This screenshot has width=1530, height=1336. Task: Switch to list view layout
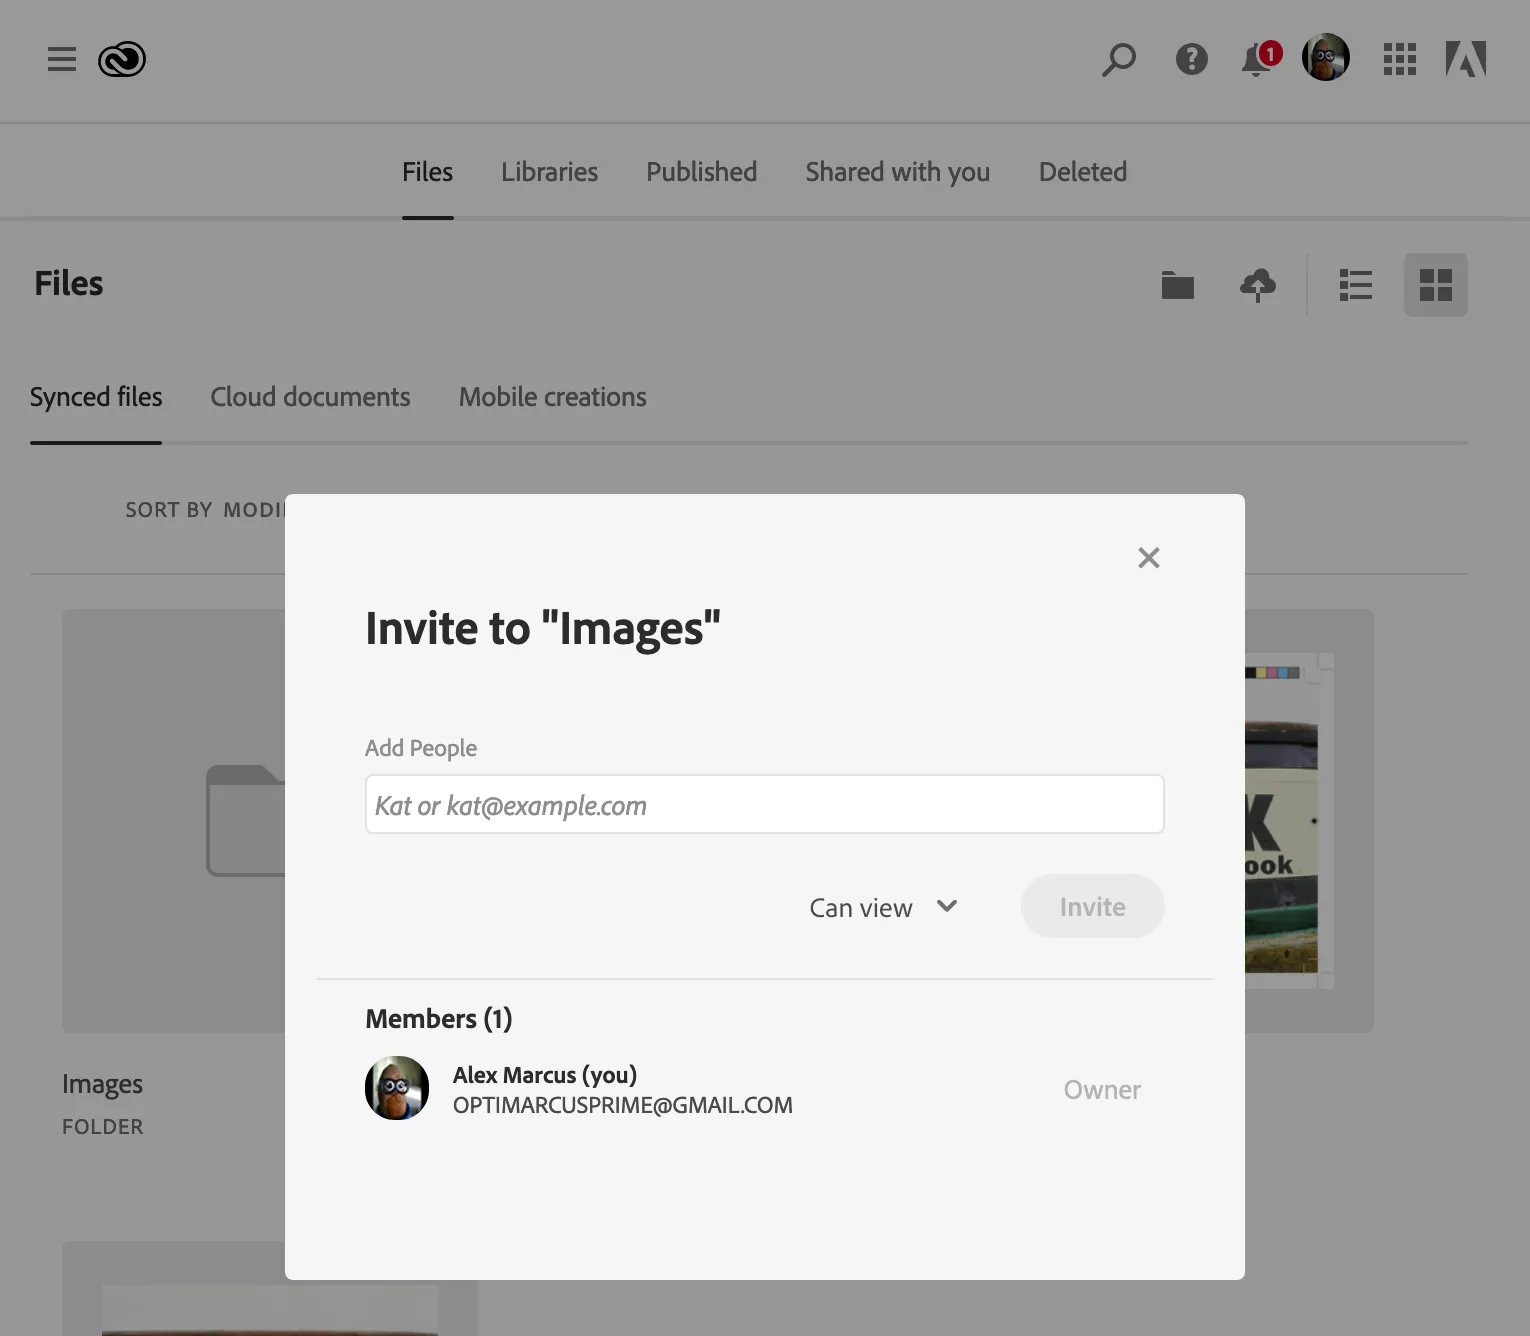click(x=1355, y=285)
